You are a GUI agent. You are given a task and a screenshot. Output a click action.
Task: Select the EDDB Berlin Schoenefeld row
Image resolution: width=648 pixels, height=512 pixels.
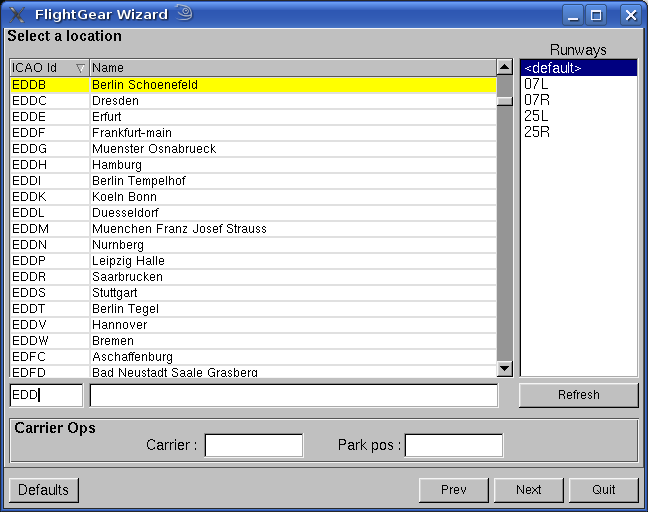coord(253,85)
